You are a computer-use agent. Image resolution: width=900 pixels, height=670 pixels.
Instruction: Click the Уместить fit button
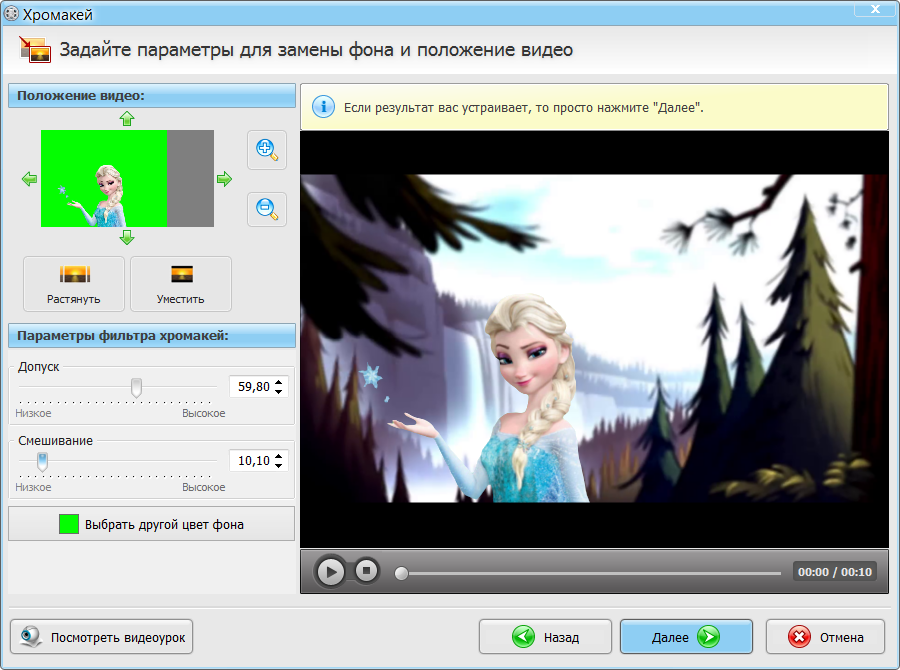181,284
